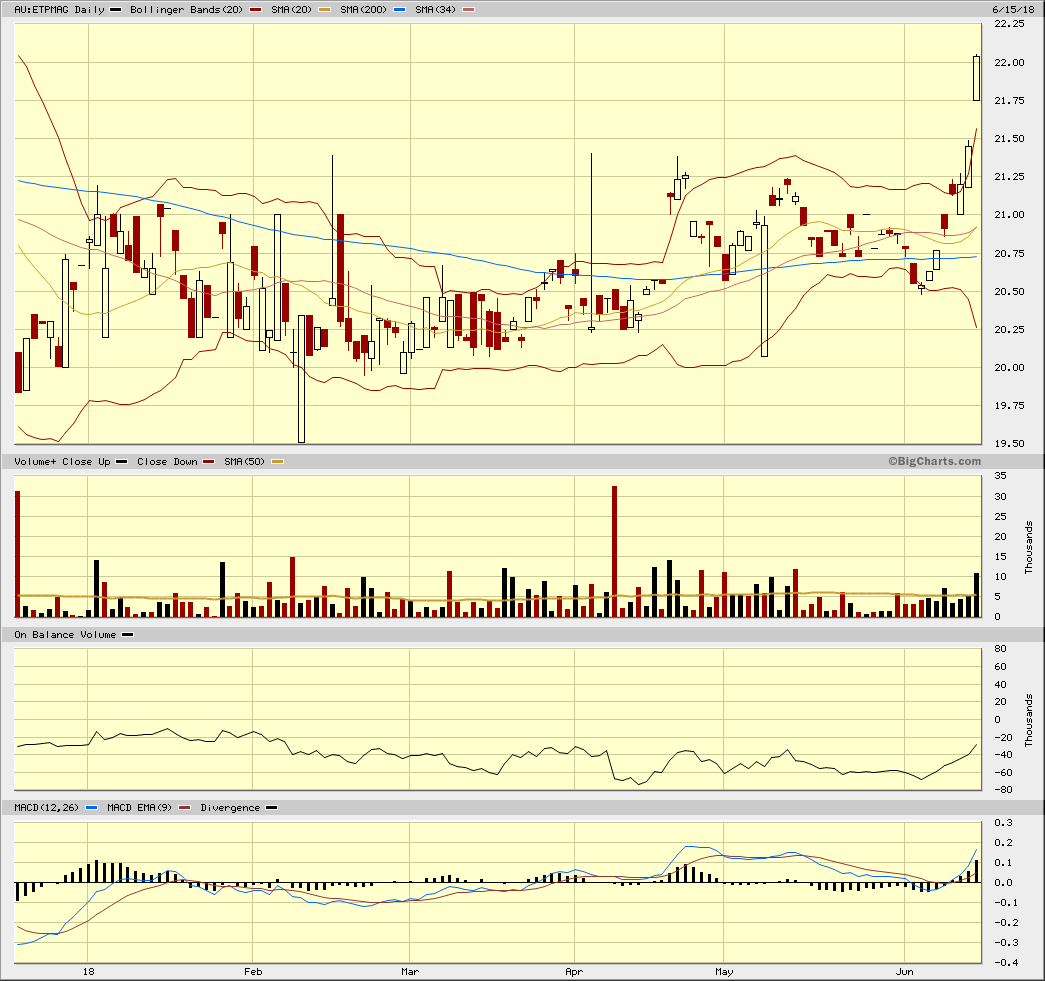The image size is (1045, 981).
Task: Click the Jun month label on the time axis
Action: (x=904, y=972)
